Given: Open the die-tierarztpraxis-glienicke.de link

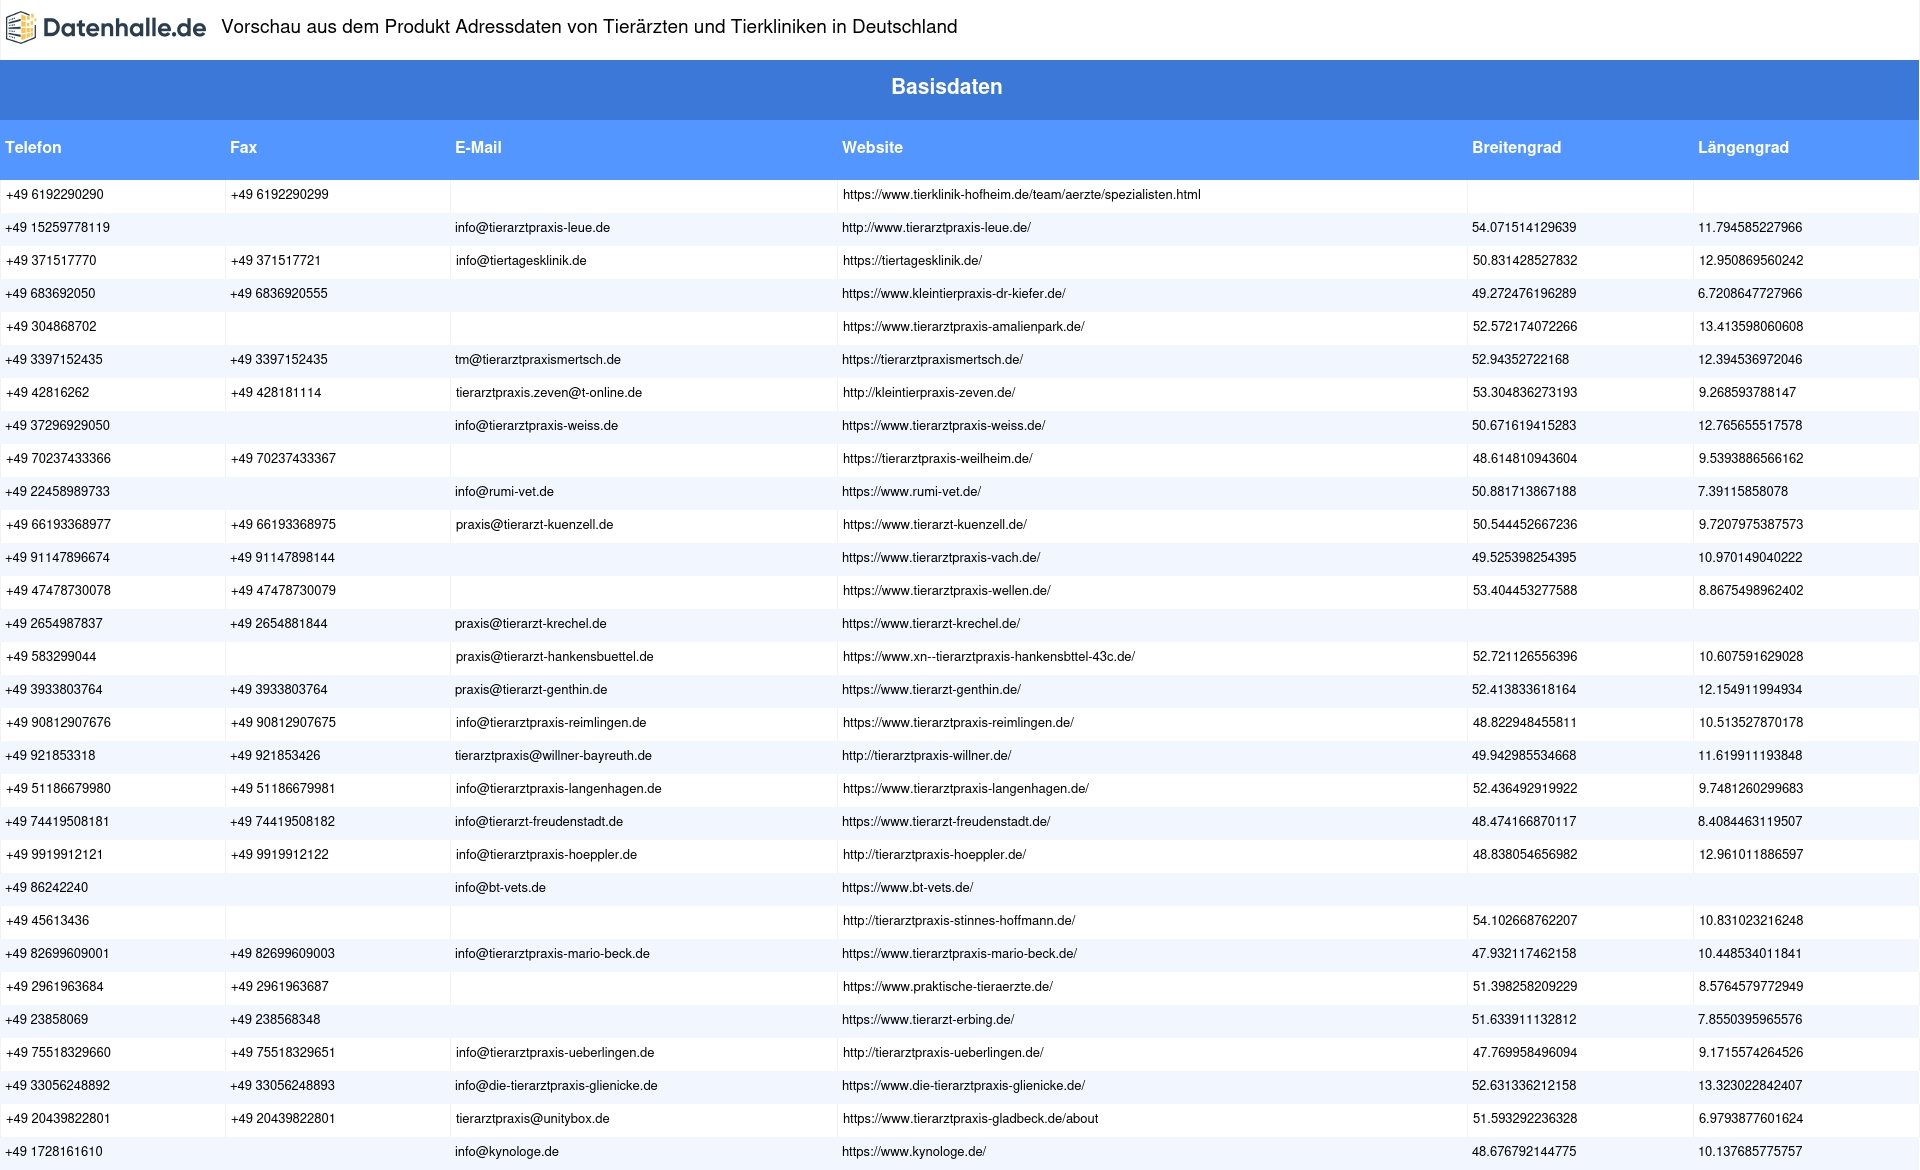Looking at the screenshot, I should tap(963, 1086).
